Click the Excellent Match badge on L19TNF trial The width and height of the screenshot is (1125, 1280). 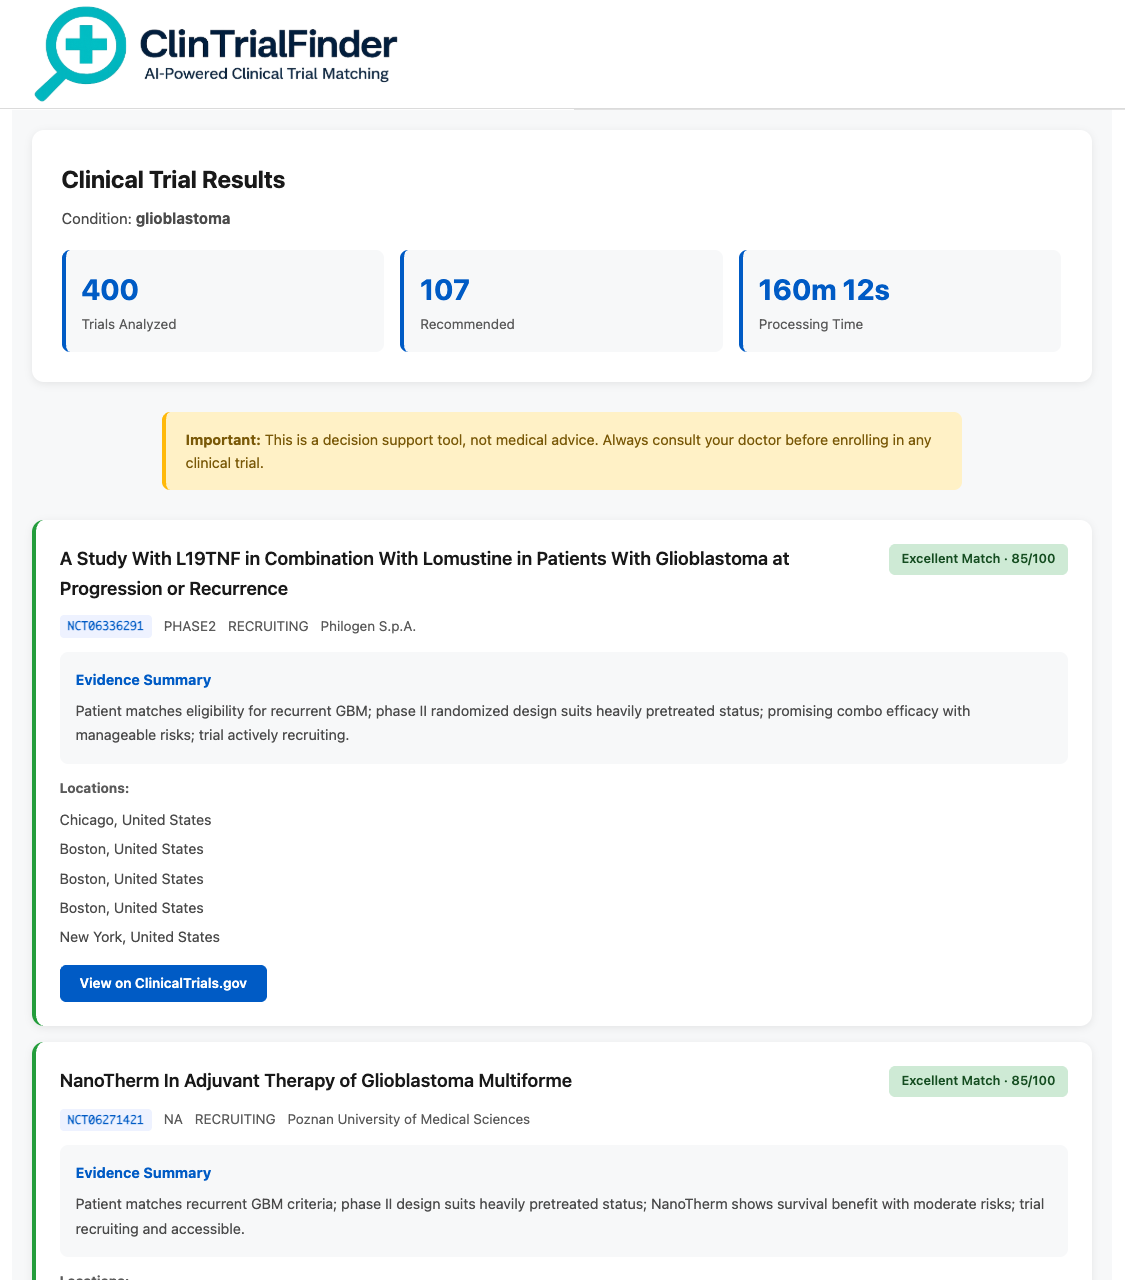(978, 559)
